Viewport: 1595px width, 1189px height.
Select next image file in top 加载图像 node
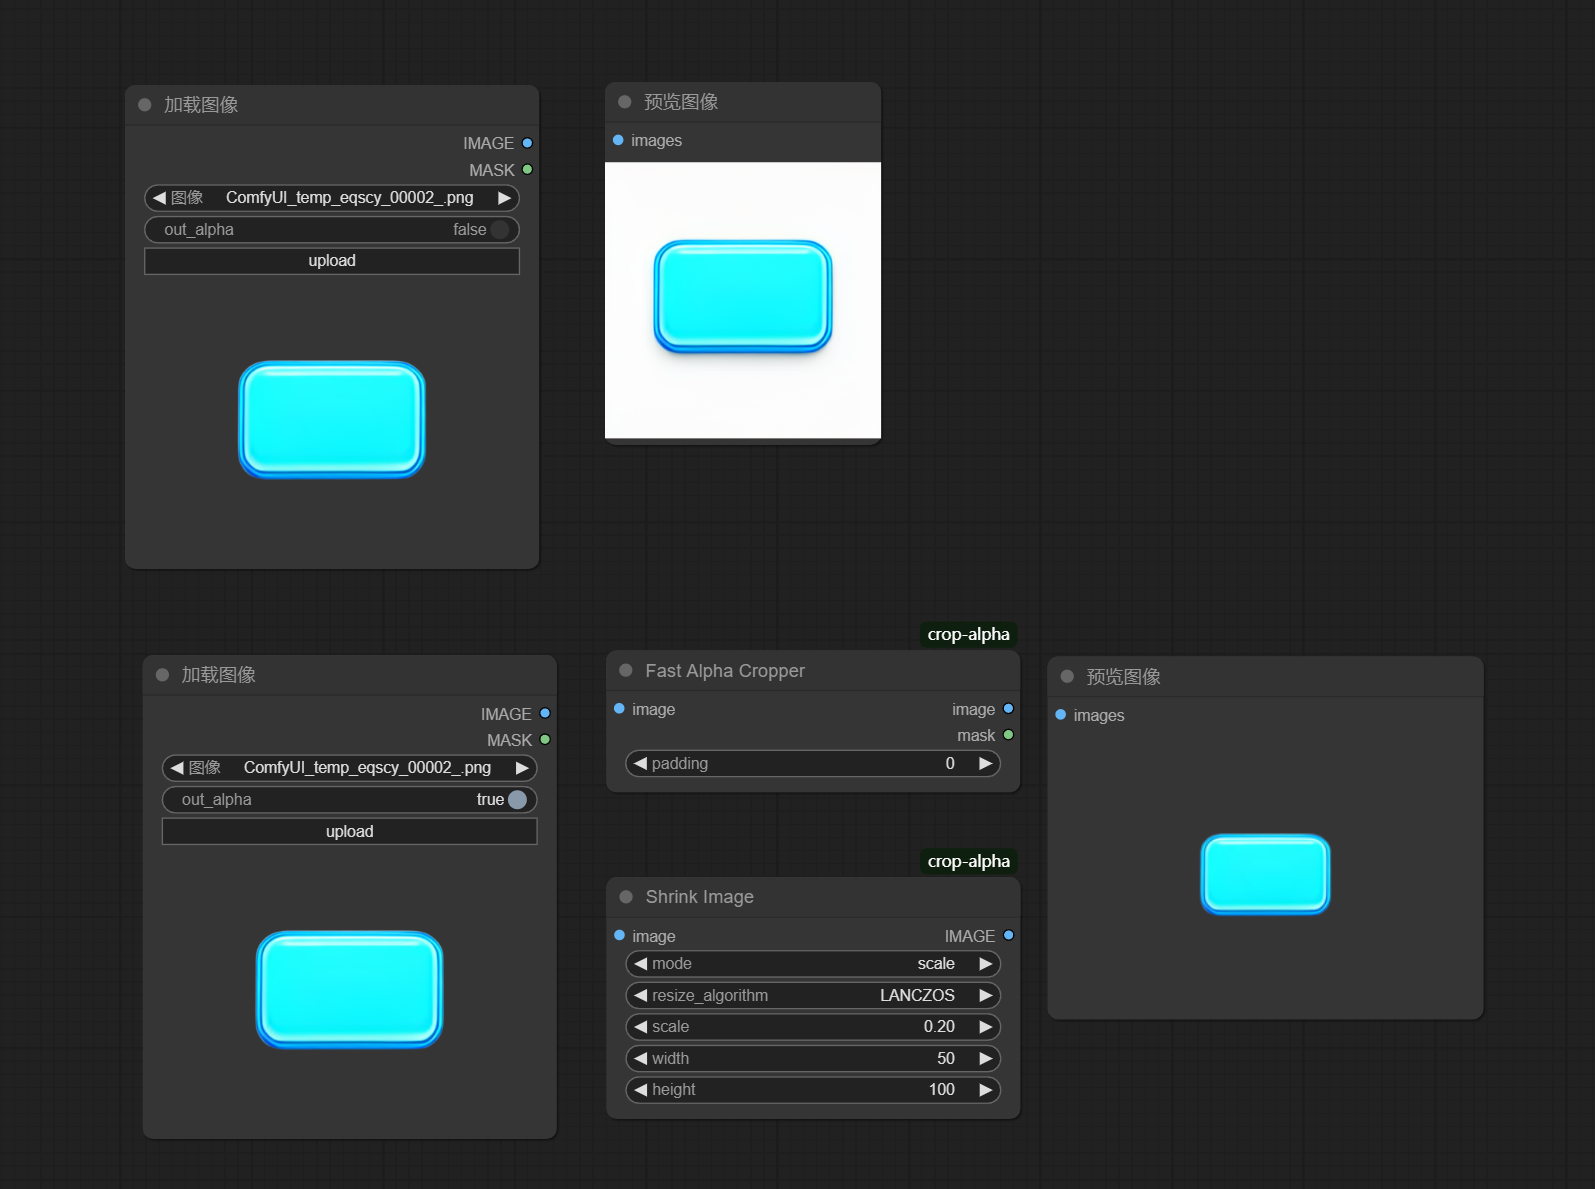tap(505, 198)
